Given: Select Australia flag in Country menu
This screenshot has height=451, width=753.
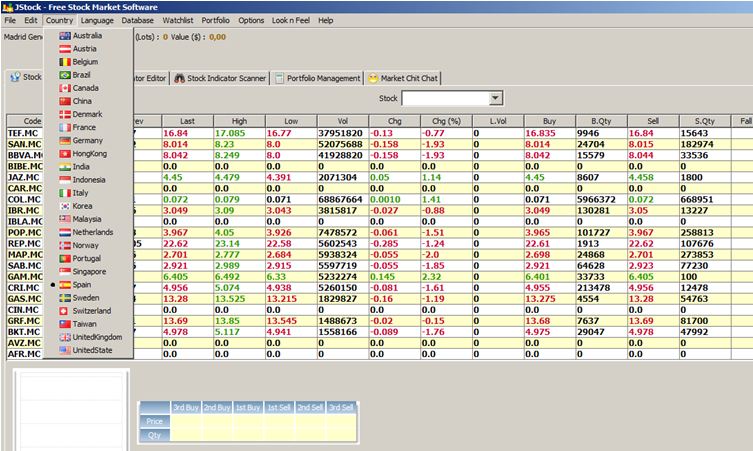Looking at the screenshot, I should point(65,36).
